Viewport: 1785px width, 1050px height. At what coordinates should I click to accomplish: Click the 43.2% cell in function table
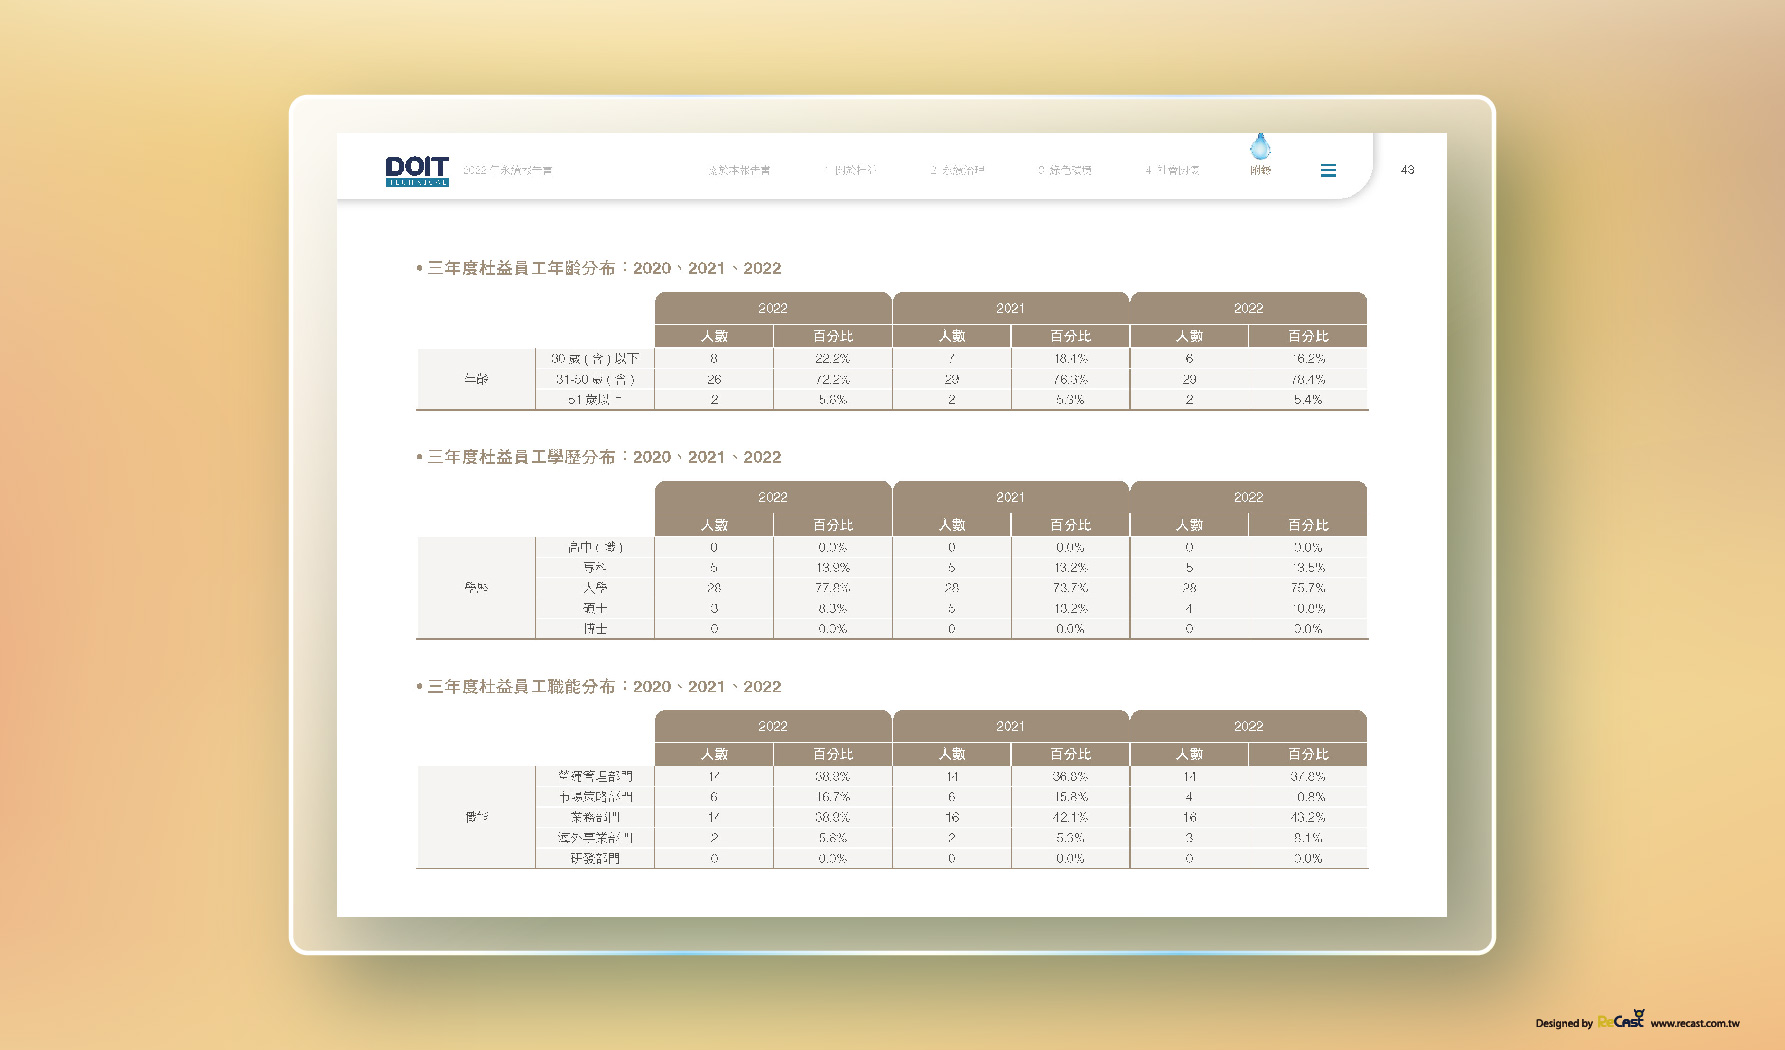pos(1308,817)
